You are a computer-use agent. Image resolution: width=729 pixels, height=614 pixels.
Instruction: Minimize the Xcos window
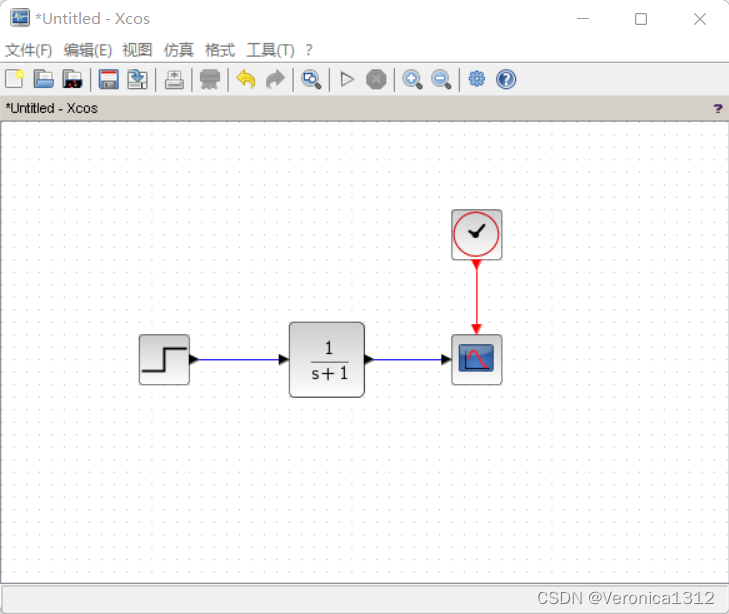click(x=583, y=19)
